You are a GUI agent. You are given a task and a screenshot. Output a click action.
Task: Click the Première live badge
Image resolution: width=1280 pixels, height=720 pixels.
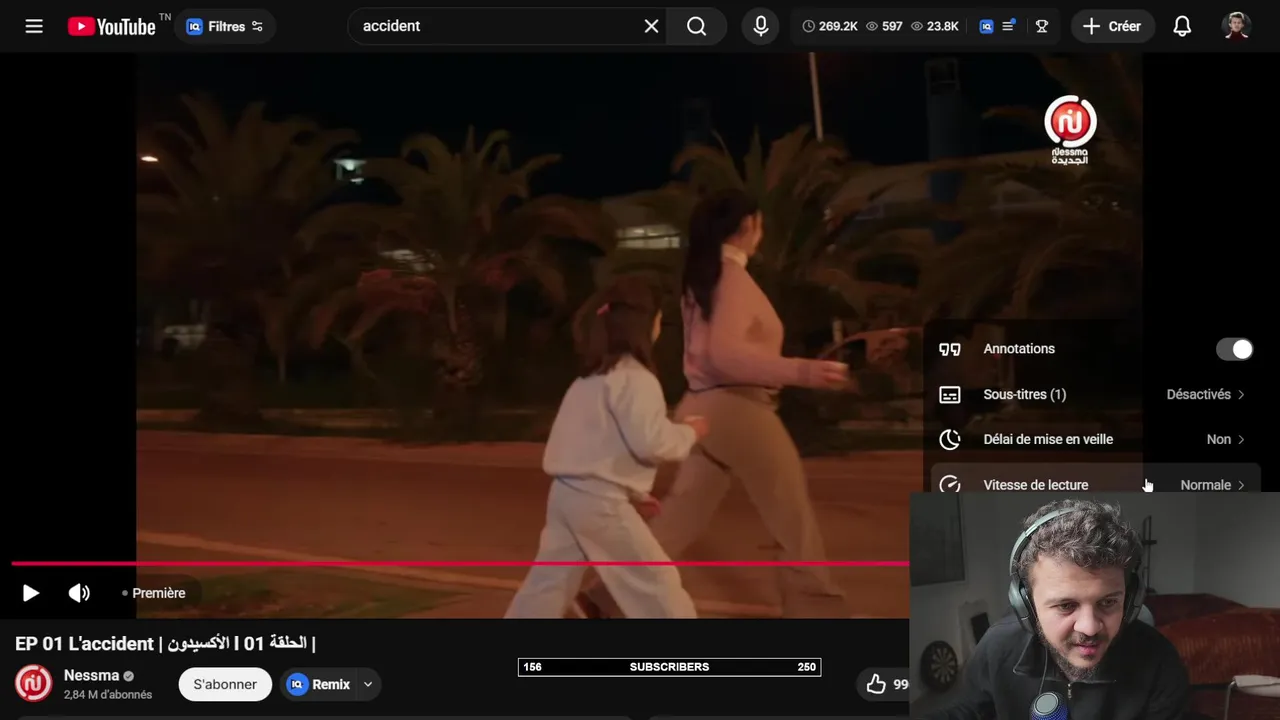click(154, 593)
